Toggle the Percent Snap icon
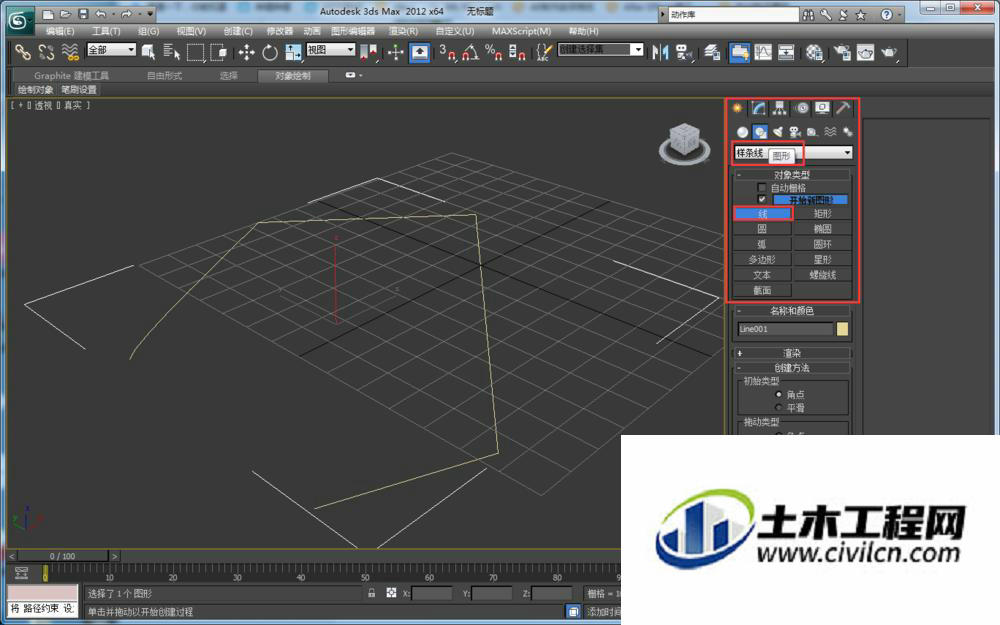The height and width of the screenshot is (625, 1000). [x=493, y=52]
